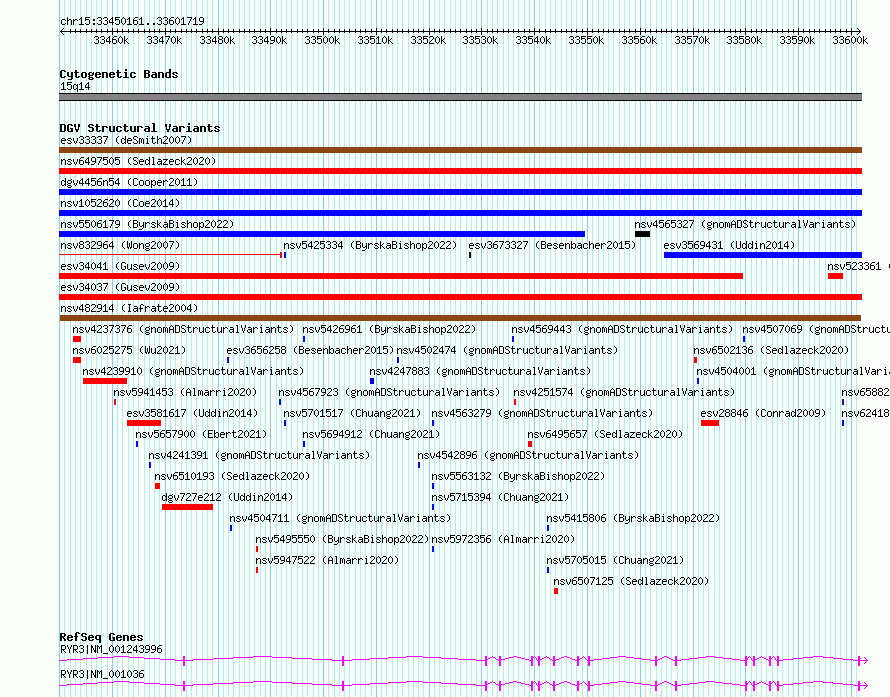Click the nsv4241391 gnomAD variant label
This screenshot has height=697, width=890.
(x=259, y=455)
